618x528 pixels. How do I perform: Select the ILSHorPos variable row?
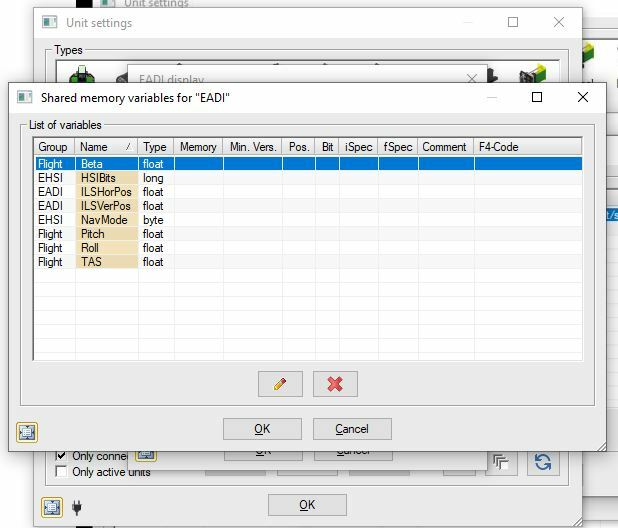tap(308, 192)
